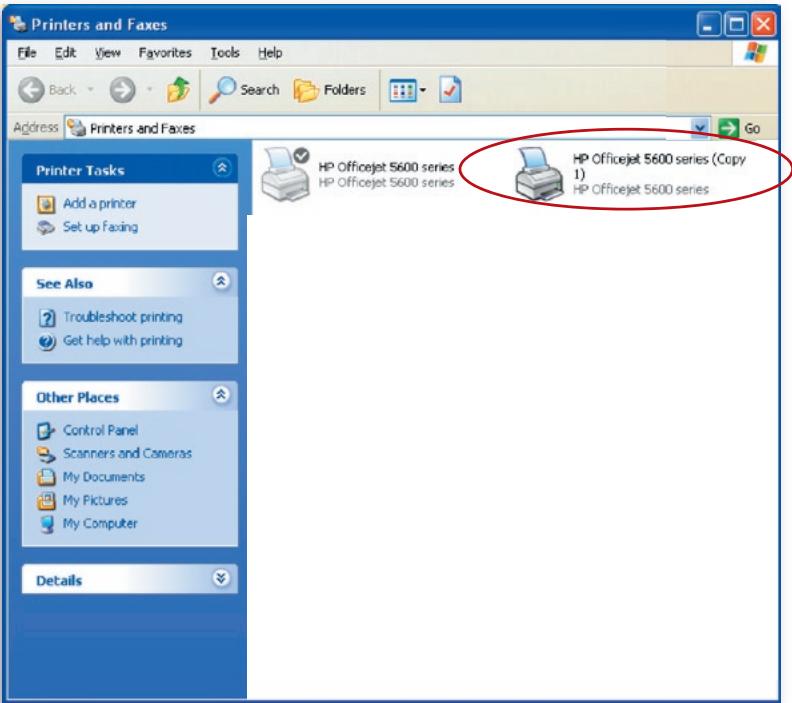Click the Control Panel icon
This screenshot has height=703, width=792.
tap(46, 431)
